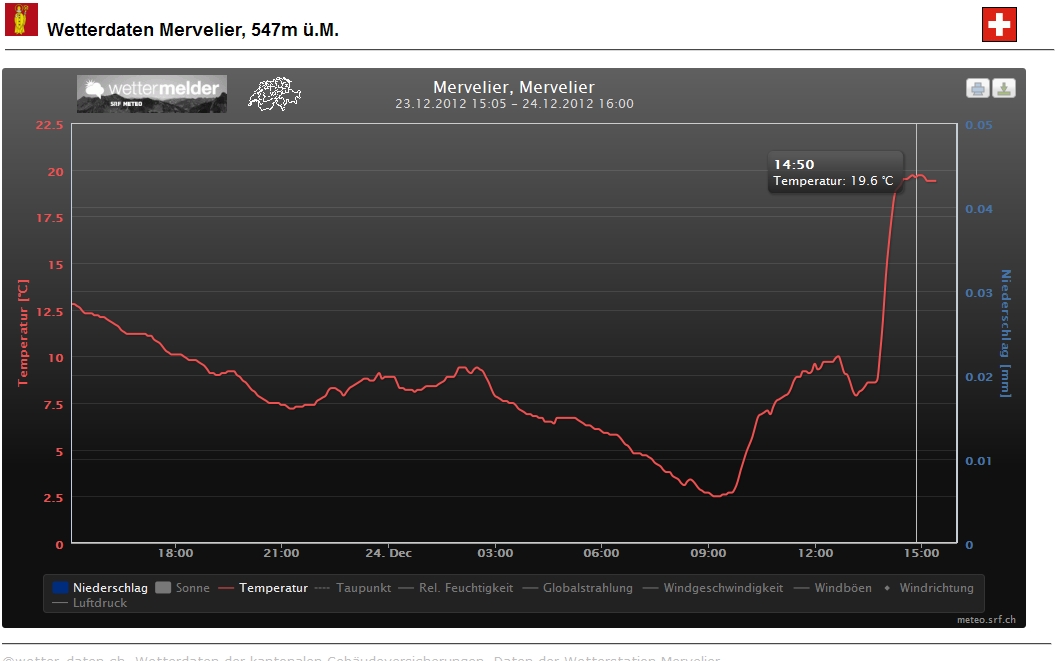Click the blue Niederschlag color square

click(x=60, y=588)
